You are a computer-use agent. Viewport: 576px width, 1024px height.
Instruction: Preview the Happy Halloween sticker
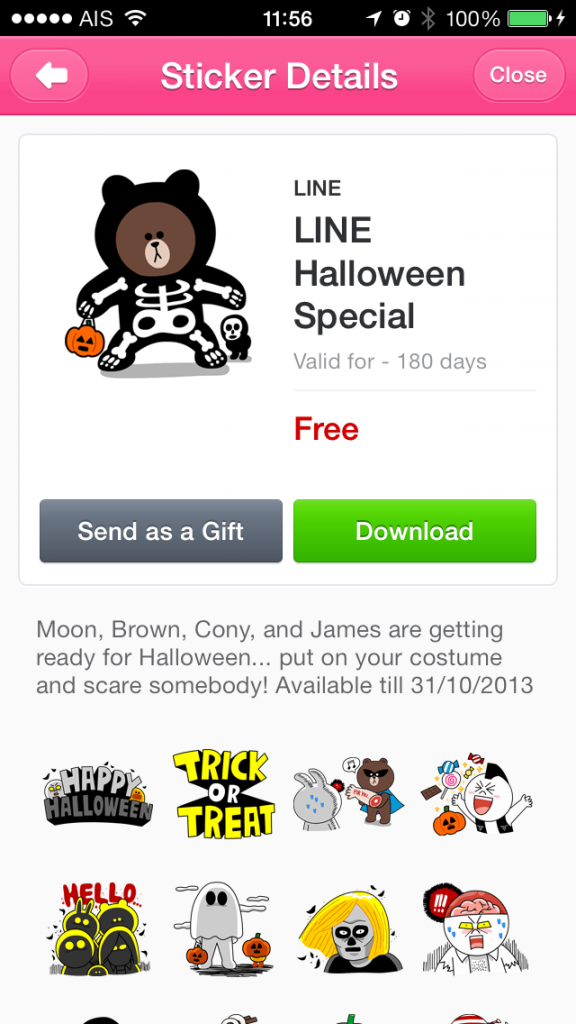click(x=98, y=793)
